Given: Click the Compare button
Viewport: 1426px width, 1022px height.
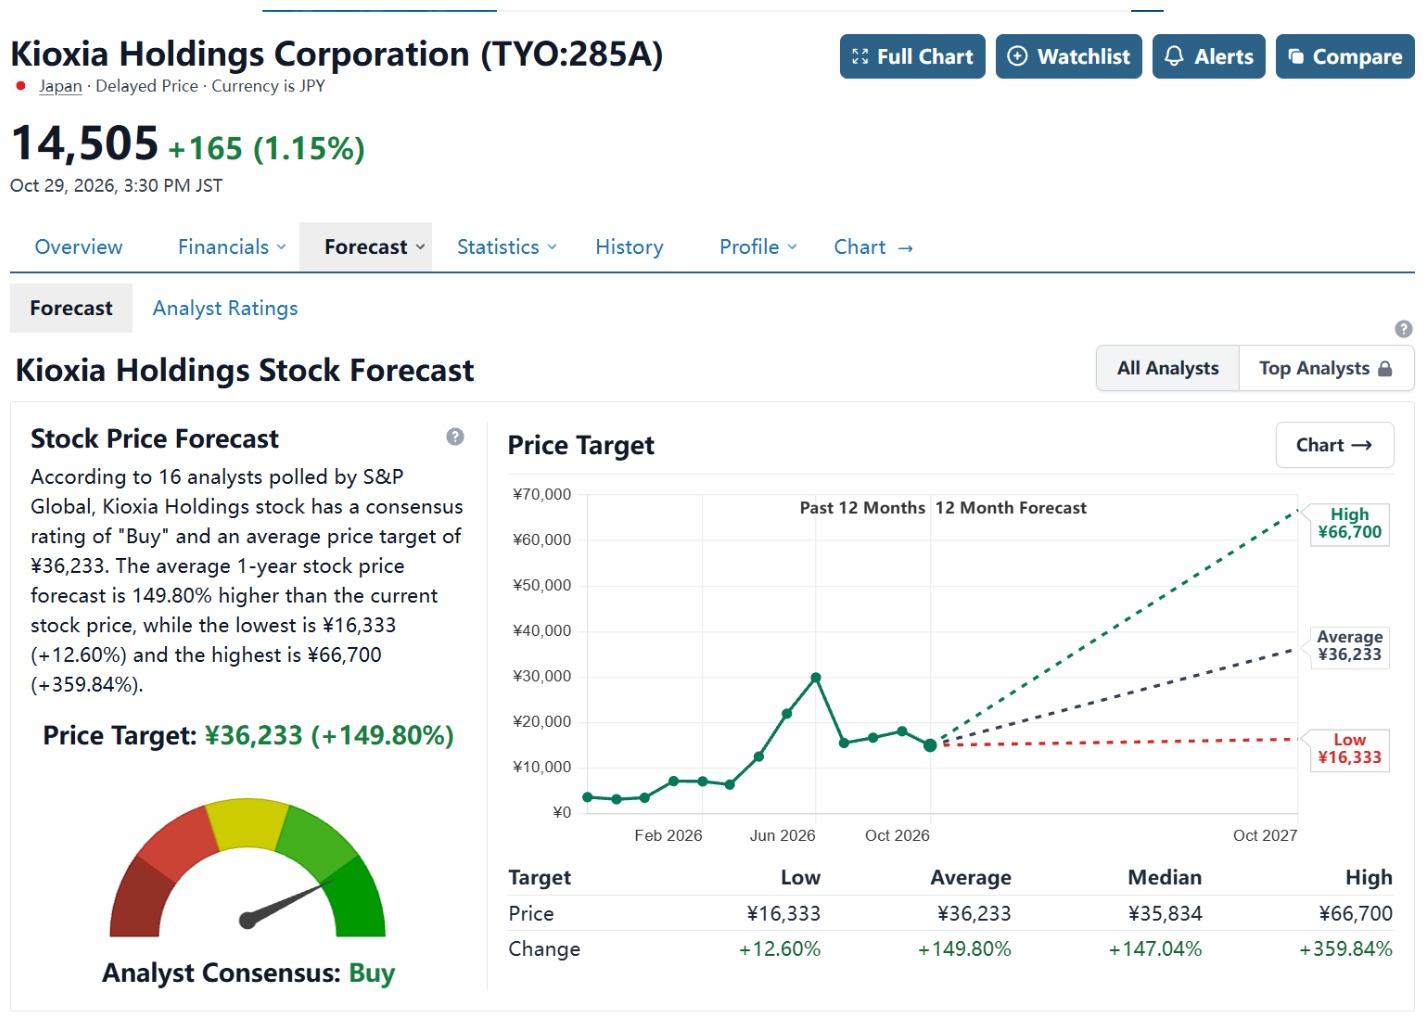Looking at the screenshot, I should tap(1345, 57).
